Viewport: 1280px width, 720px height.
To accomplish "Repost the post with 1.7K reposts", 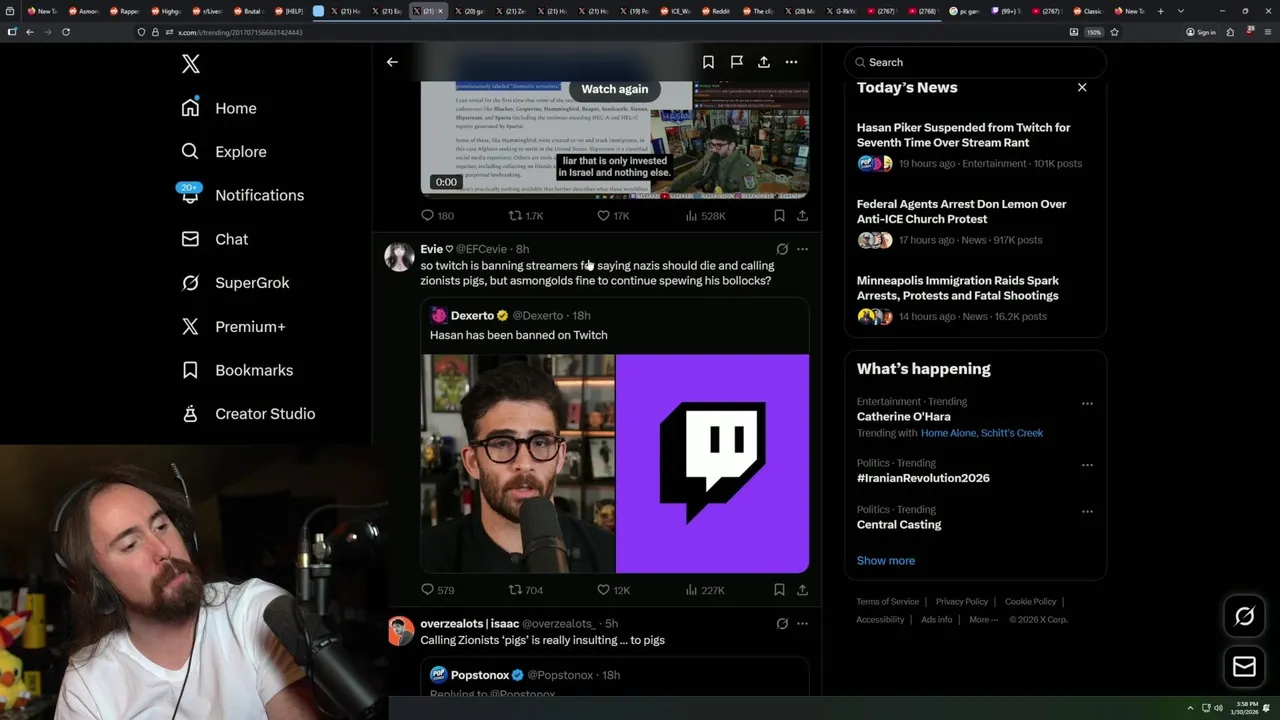I will pos(526,215).
